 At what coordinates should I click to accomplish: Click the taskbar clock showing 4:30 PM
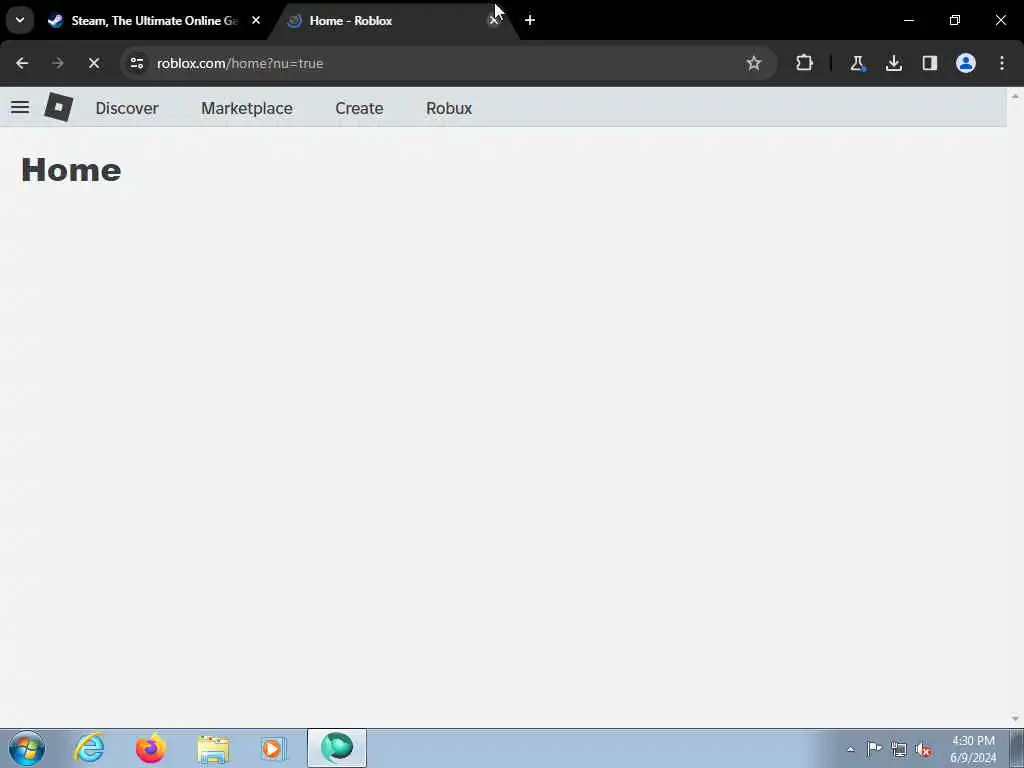tap(973, 749)
